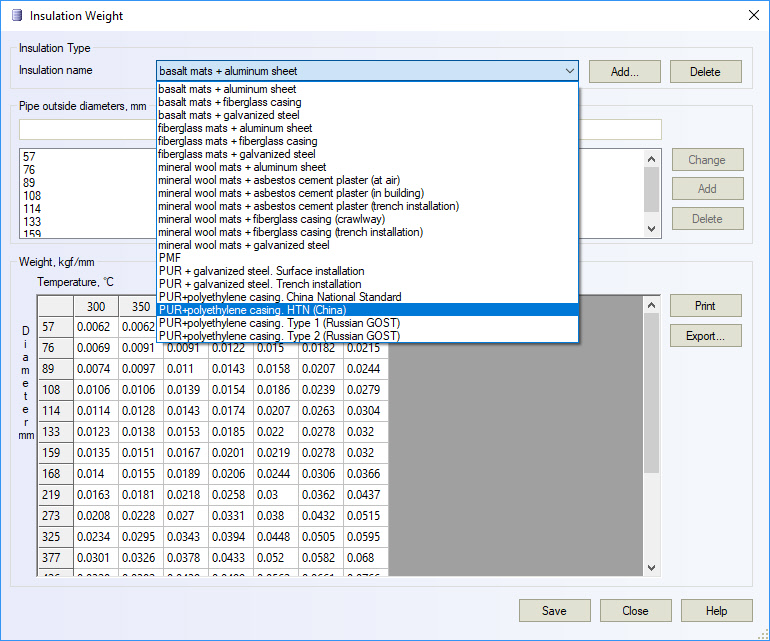This screenshot has height=641, width=770.
Task: Click the 300 temperature column header
Action: click(x=96, y=307)
